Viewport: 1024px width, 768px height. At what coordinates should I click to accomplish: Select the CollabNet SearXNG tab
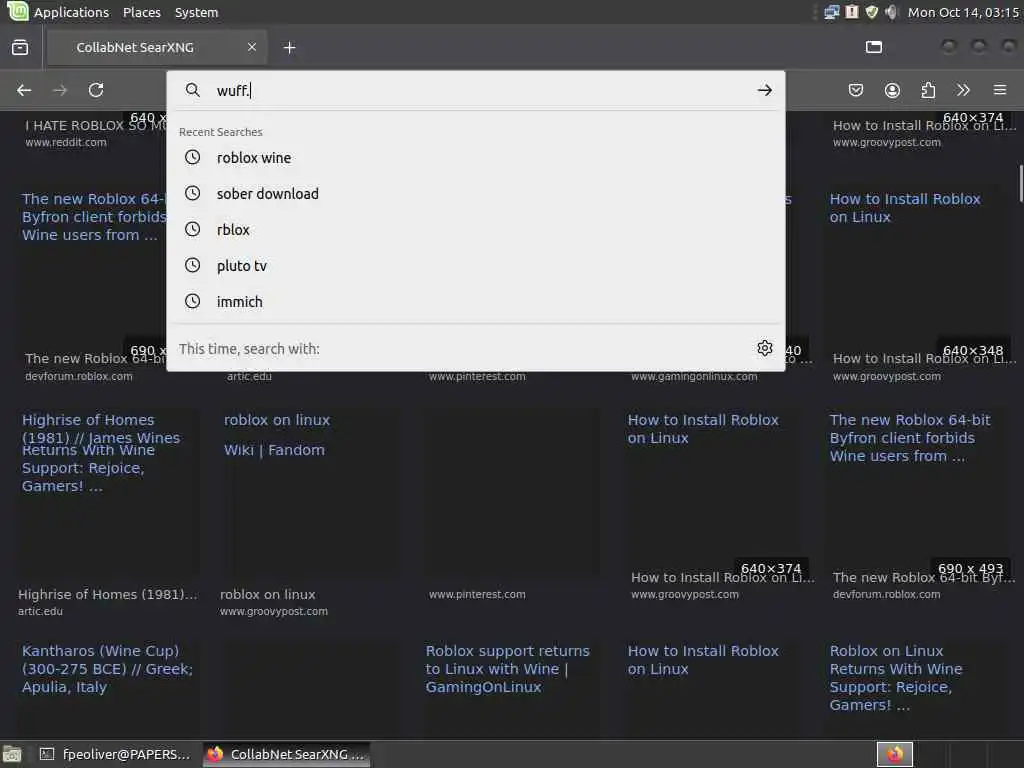pyautogui.click(x=157, y=47)
